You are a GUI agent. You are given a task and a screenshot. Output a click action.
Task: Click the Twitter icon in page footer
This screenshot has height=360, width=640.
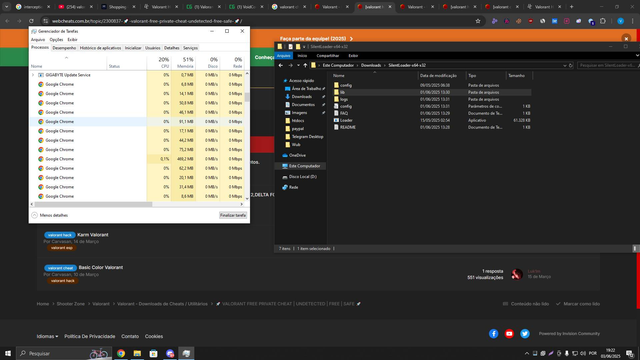[525, 334]
